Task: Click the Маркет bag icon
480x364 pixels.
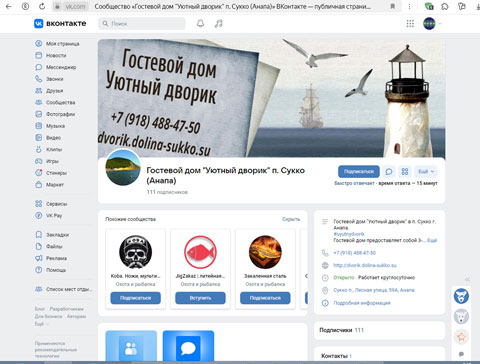Action: coord(39,184)
